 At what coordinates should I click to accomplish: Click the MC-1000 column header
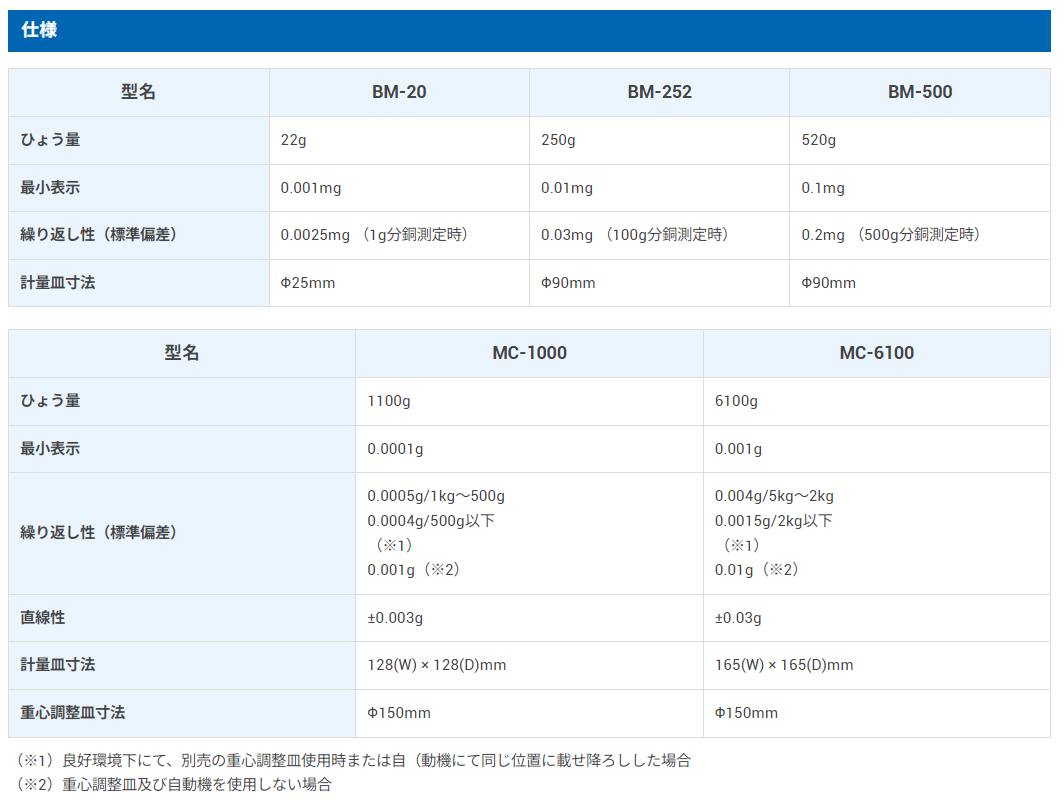click(529, 353)
